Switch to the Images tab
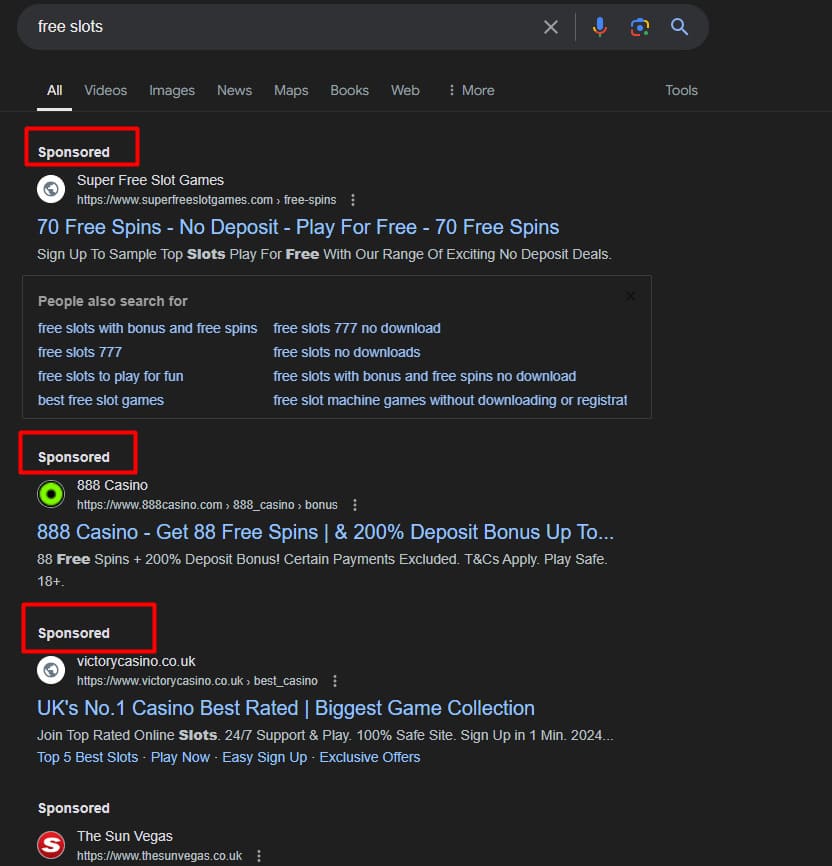Viewport: 832px width, 866px height. (x=172, y=91)
